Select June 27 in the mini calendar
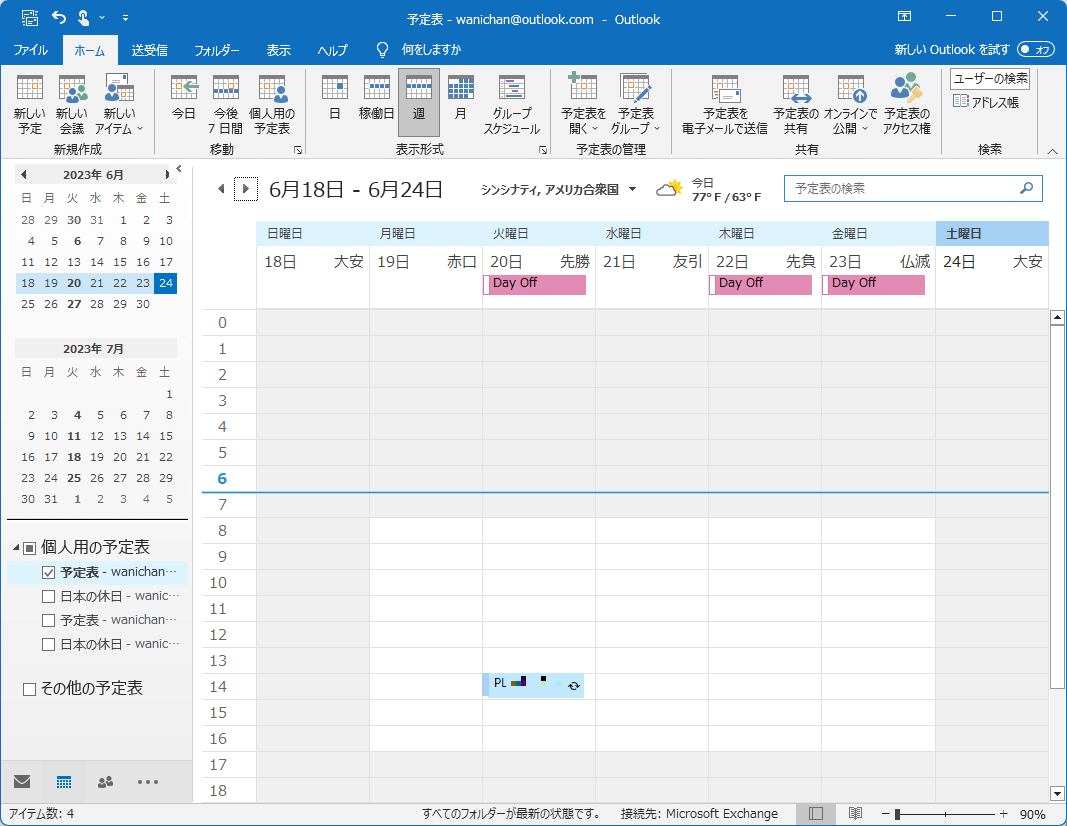The image size is (1067, 826). (x=74, y=304)
